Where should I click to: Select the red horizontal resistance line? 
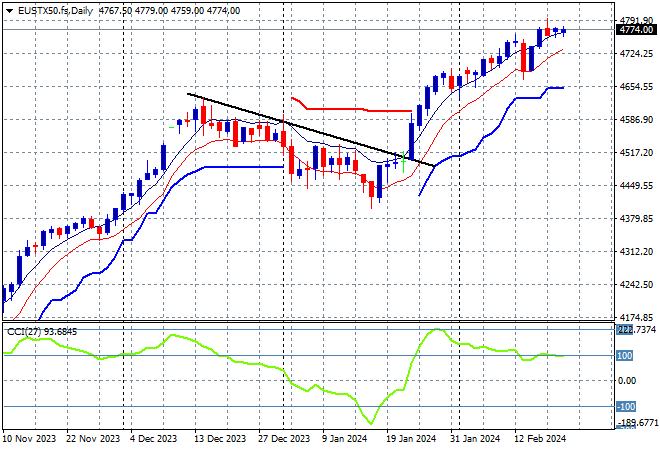pos(351,109)
